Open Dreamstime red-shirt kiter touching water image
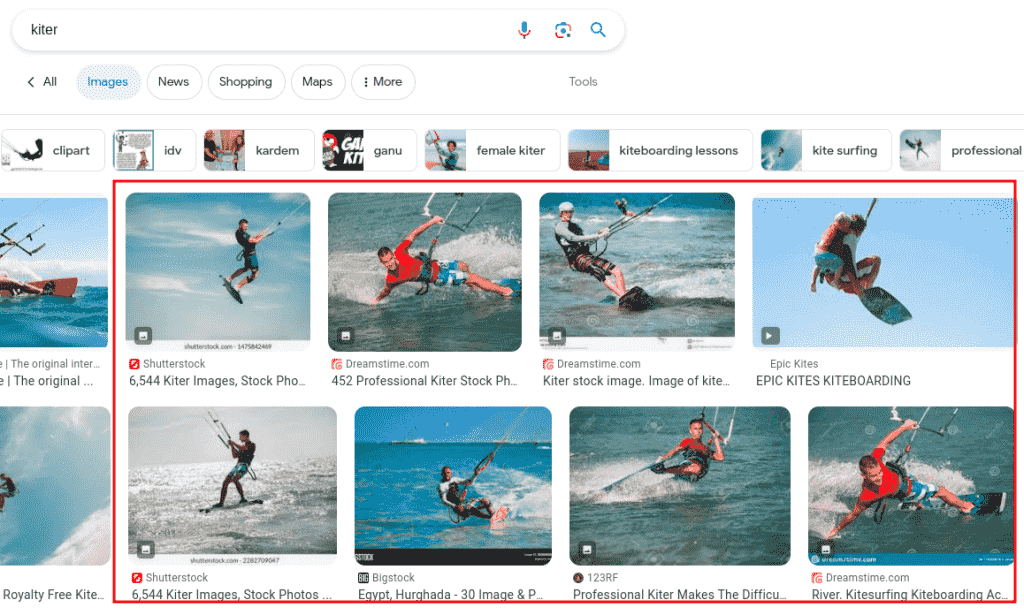The image size is (1024, 615). [x=424, y=271]
